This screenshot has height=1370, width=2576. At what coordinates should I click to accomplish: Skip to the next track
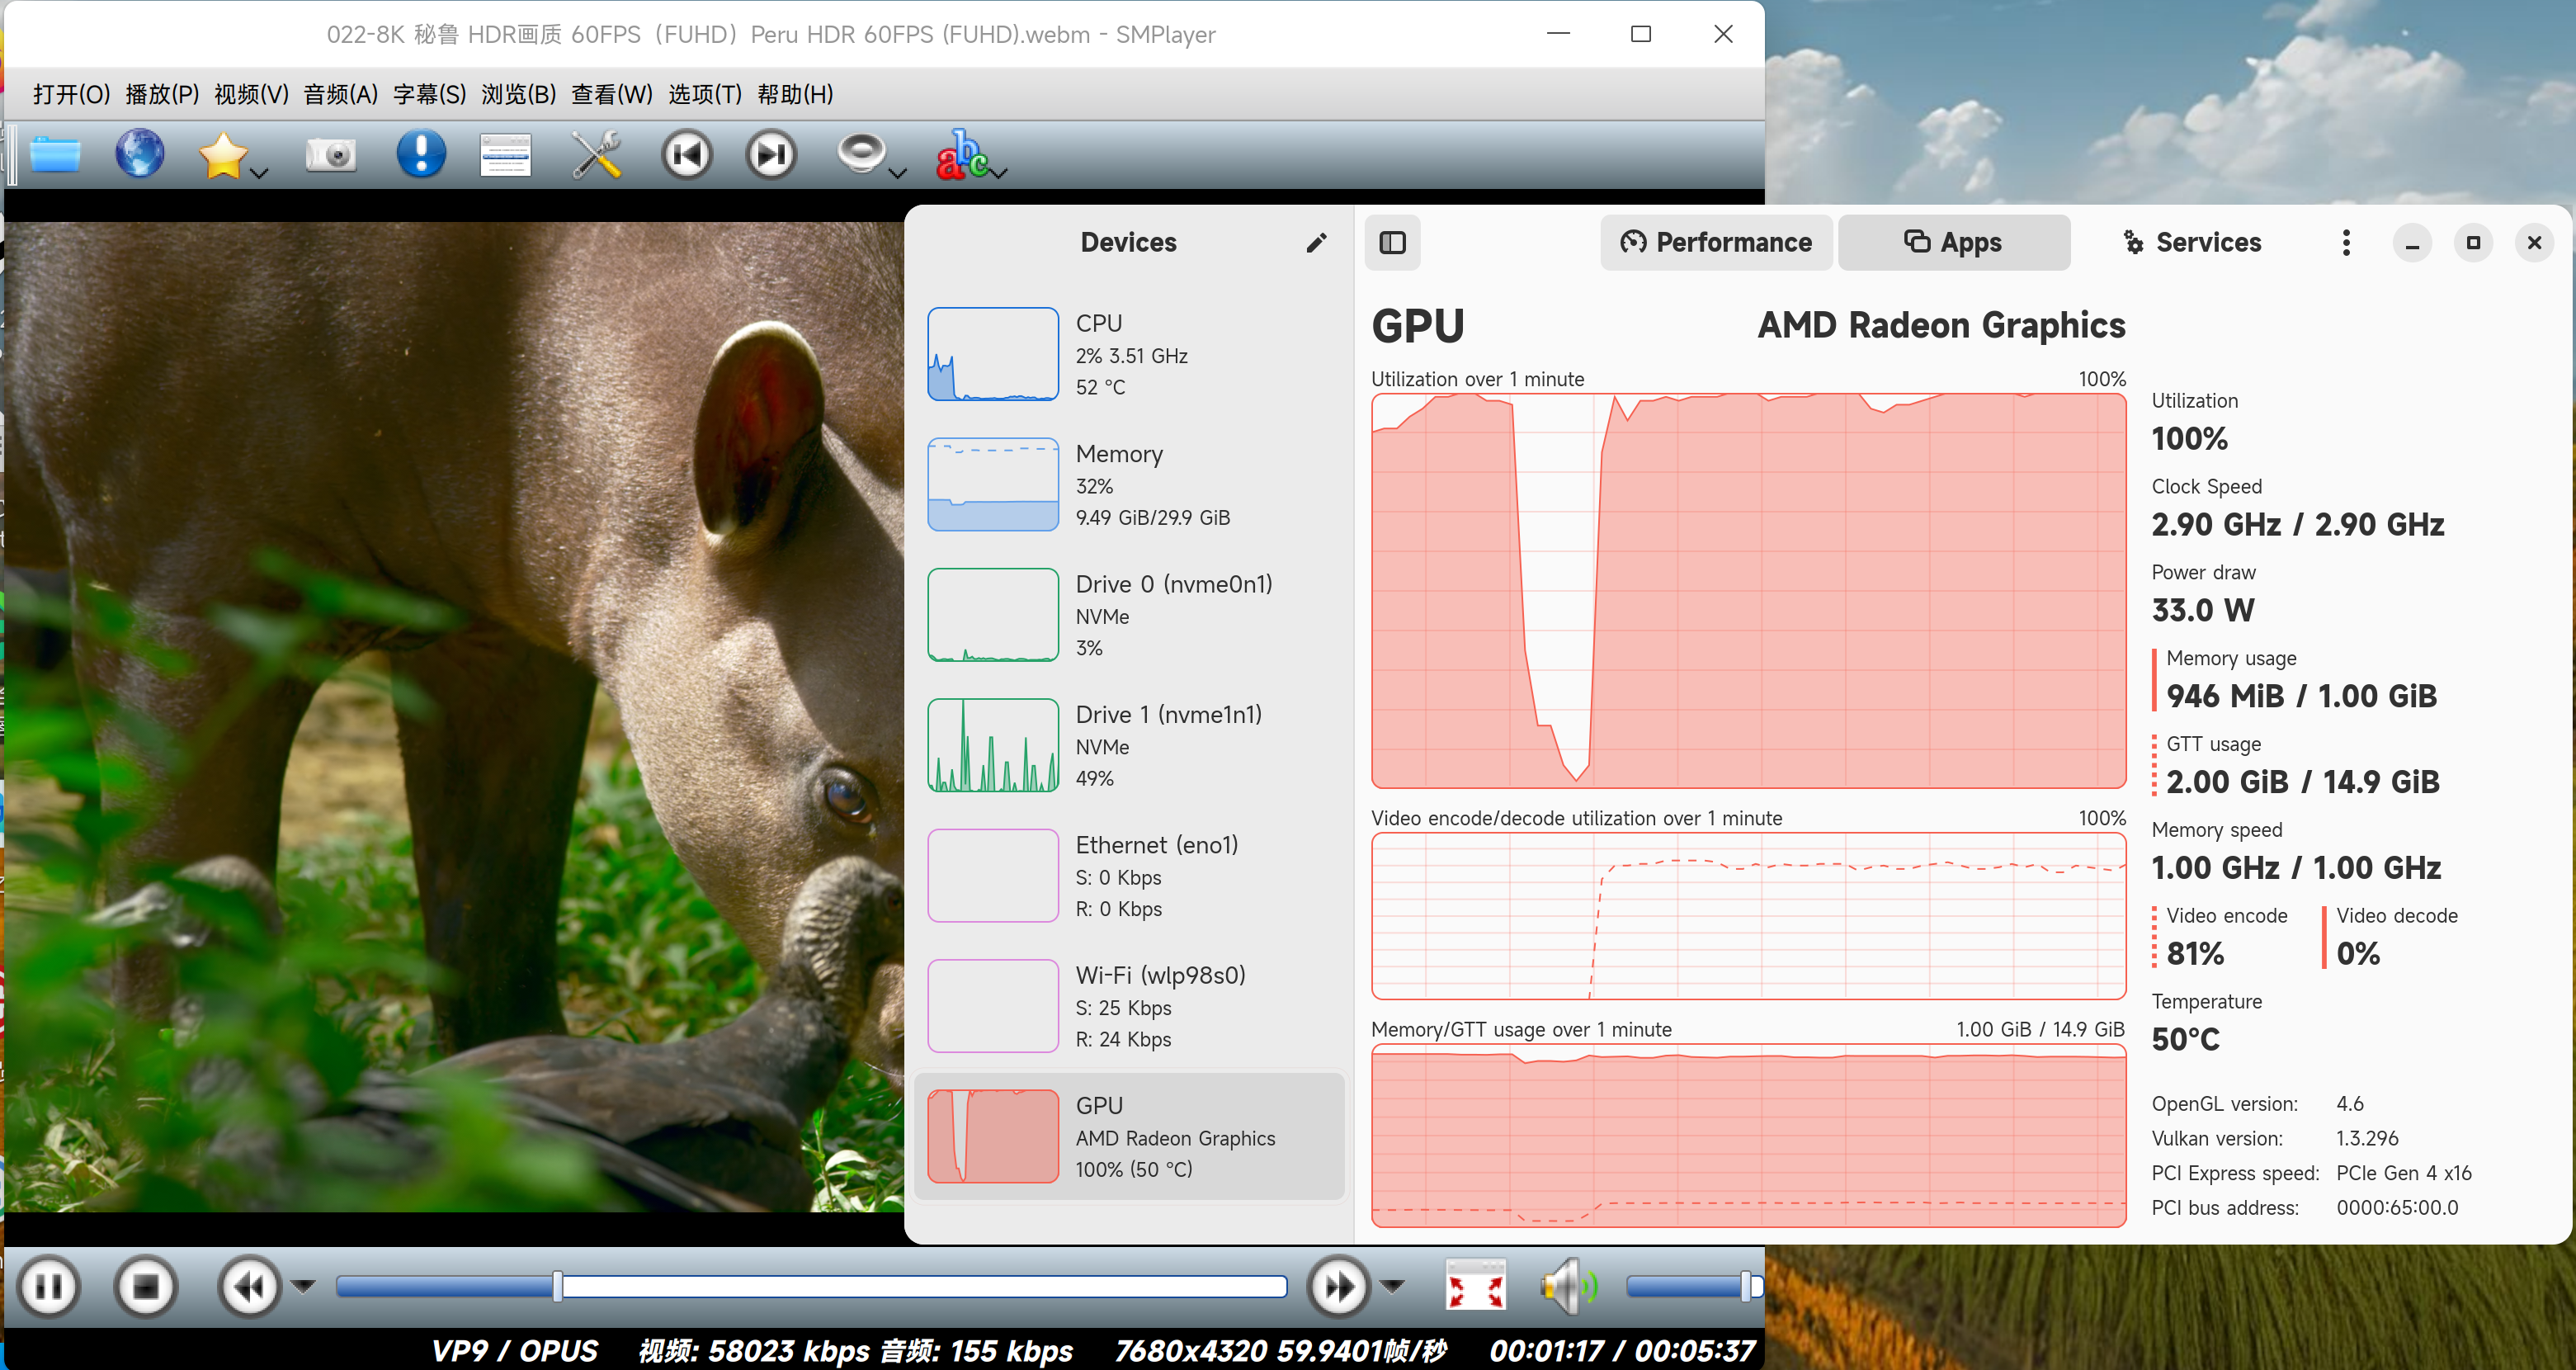click(x=771, y=155)
